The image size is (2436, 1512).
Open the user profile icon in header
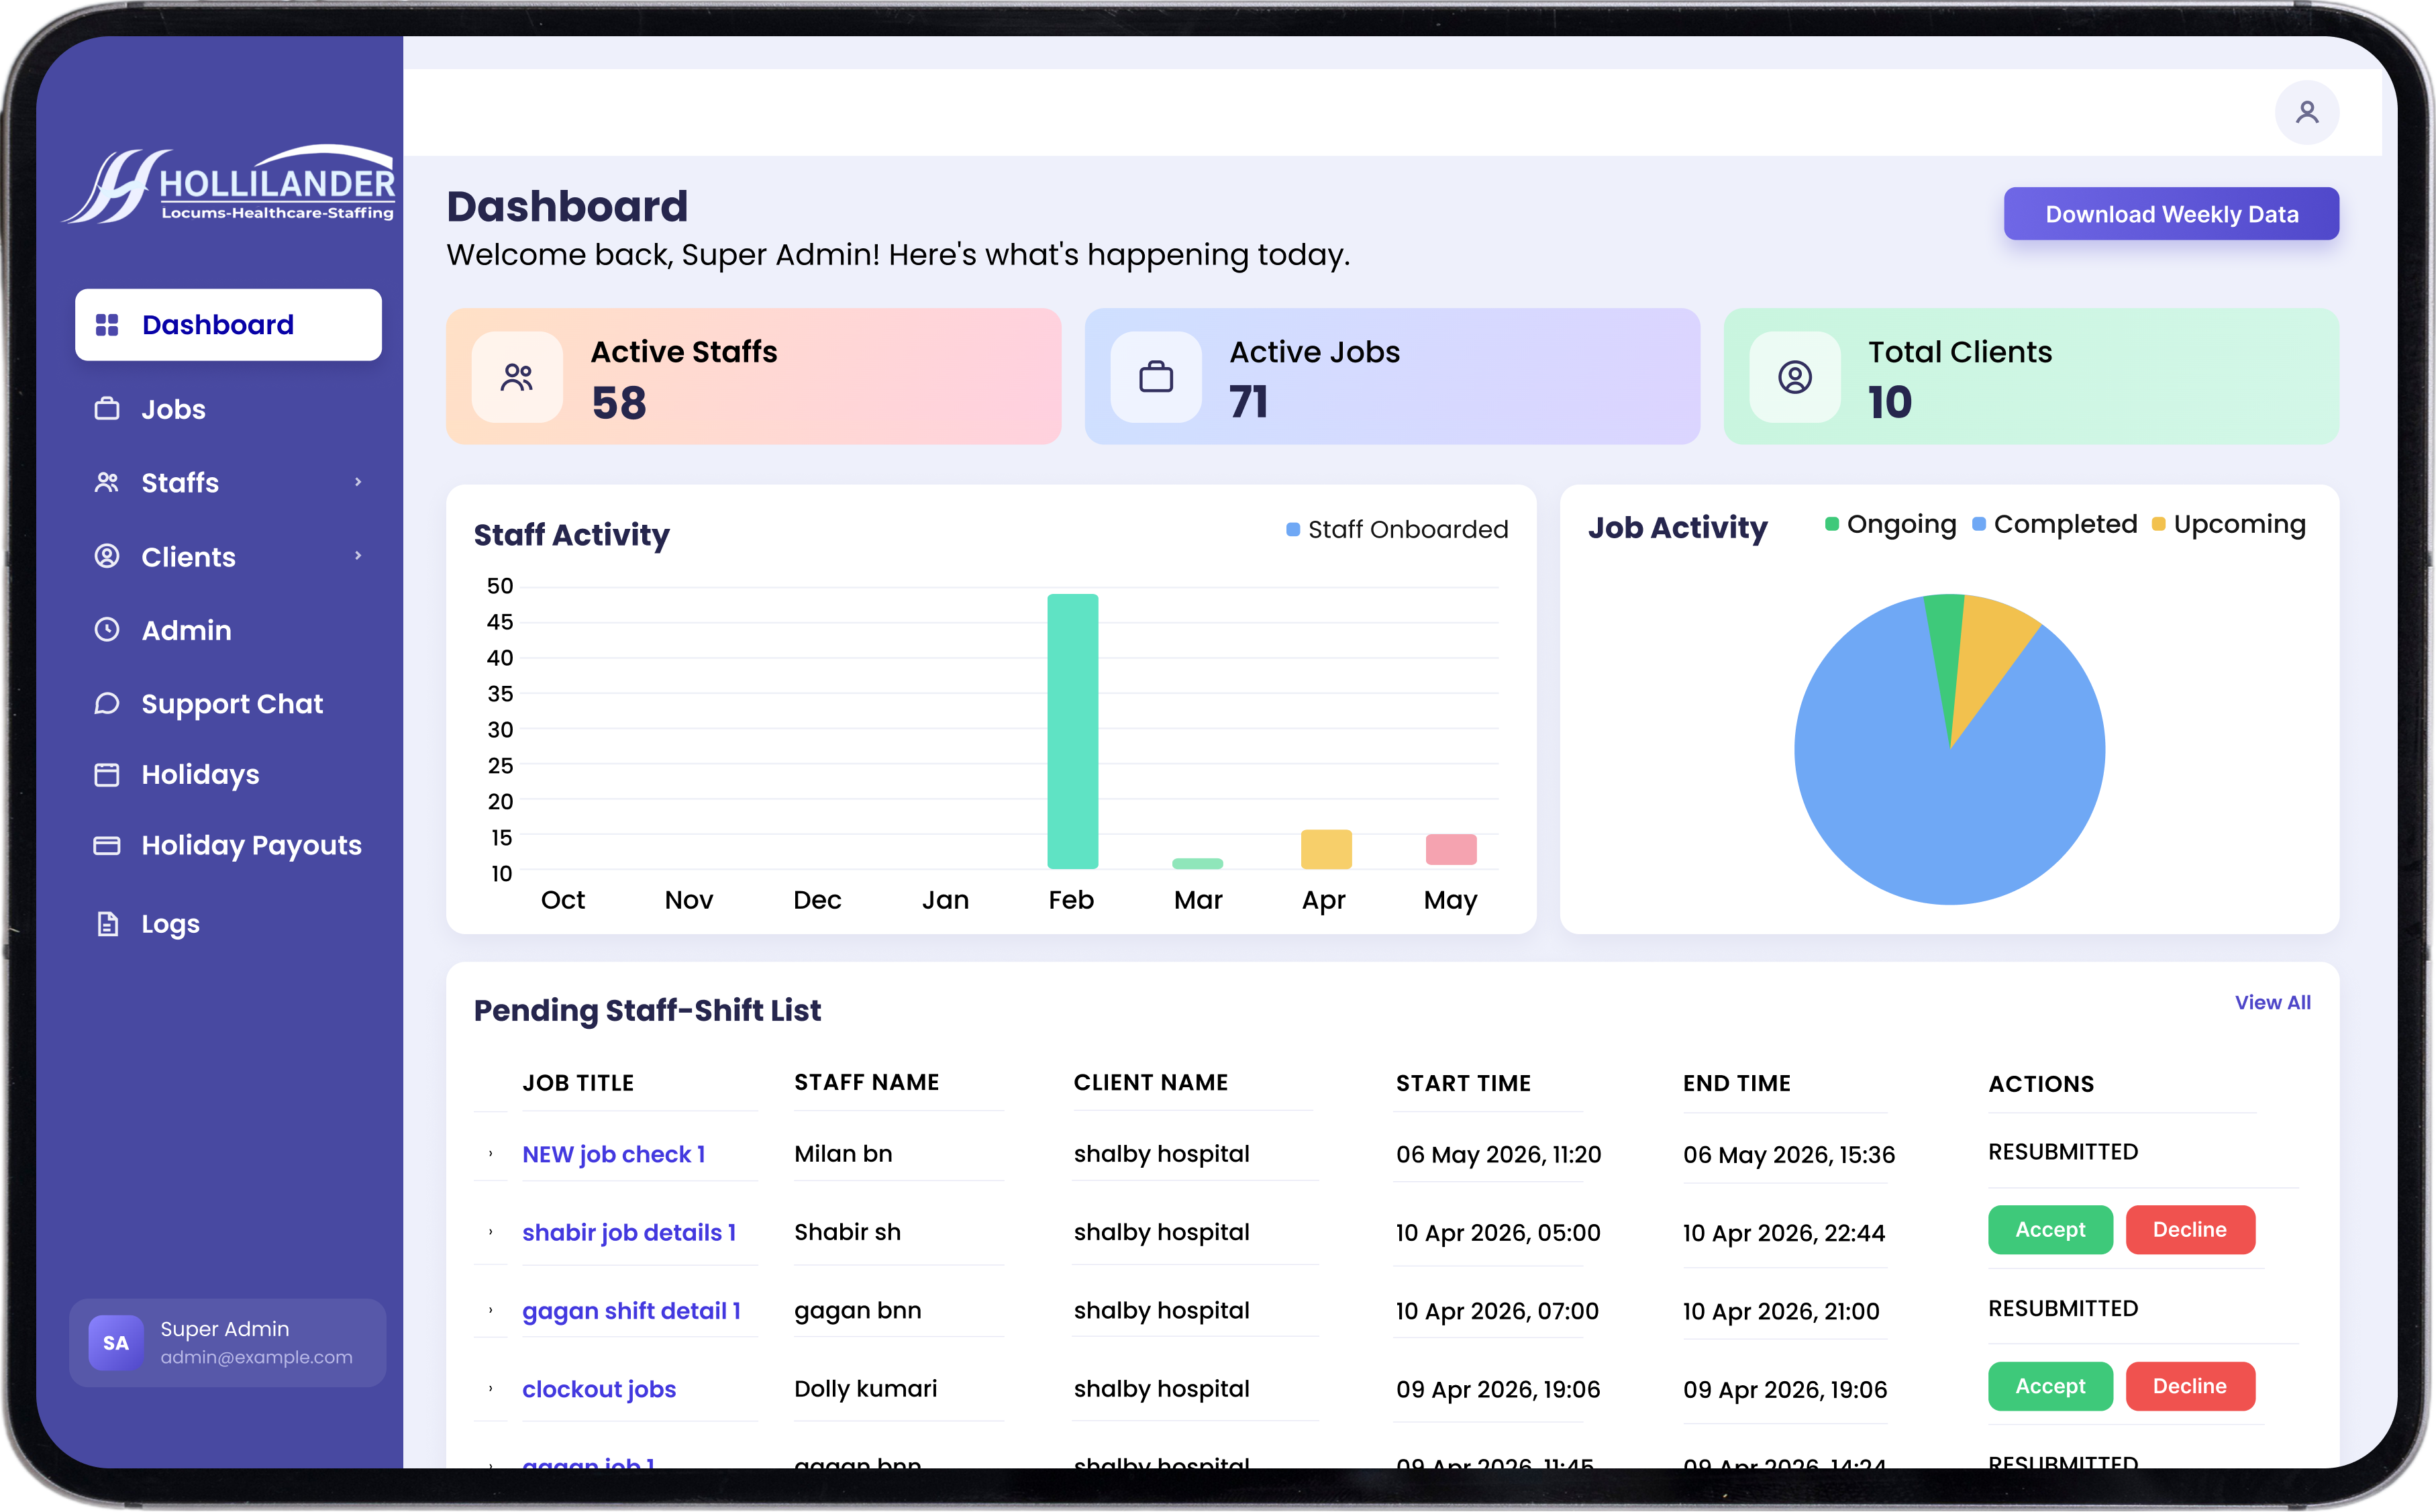click(2306, 112)
